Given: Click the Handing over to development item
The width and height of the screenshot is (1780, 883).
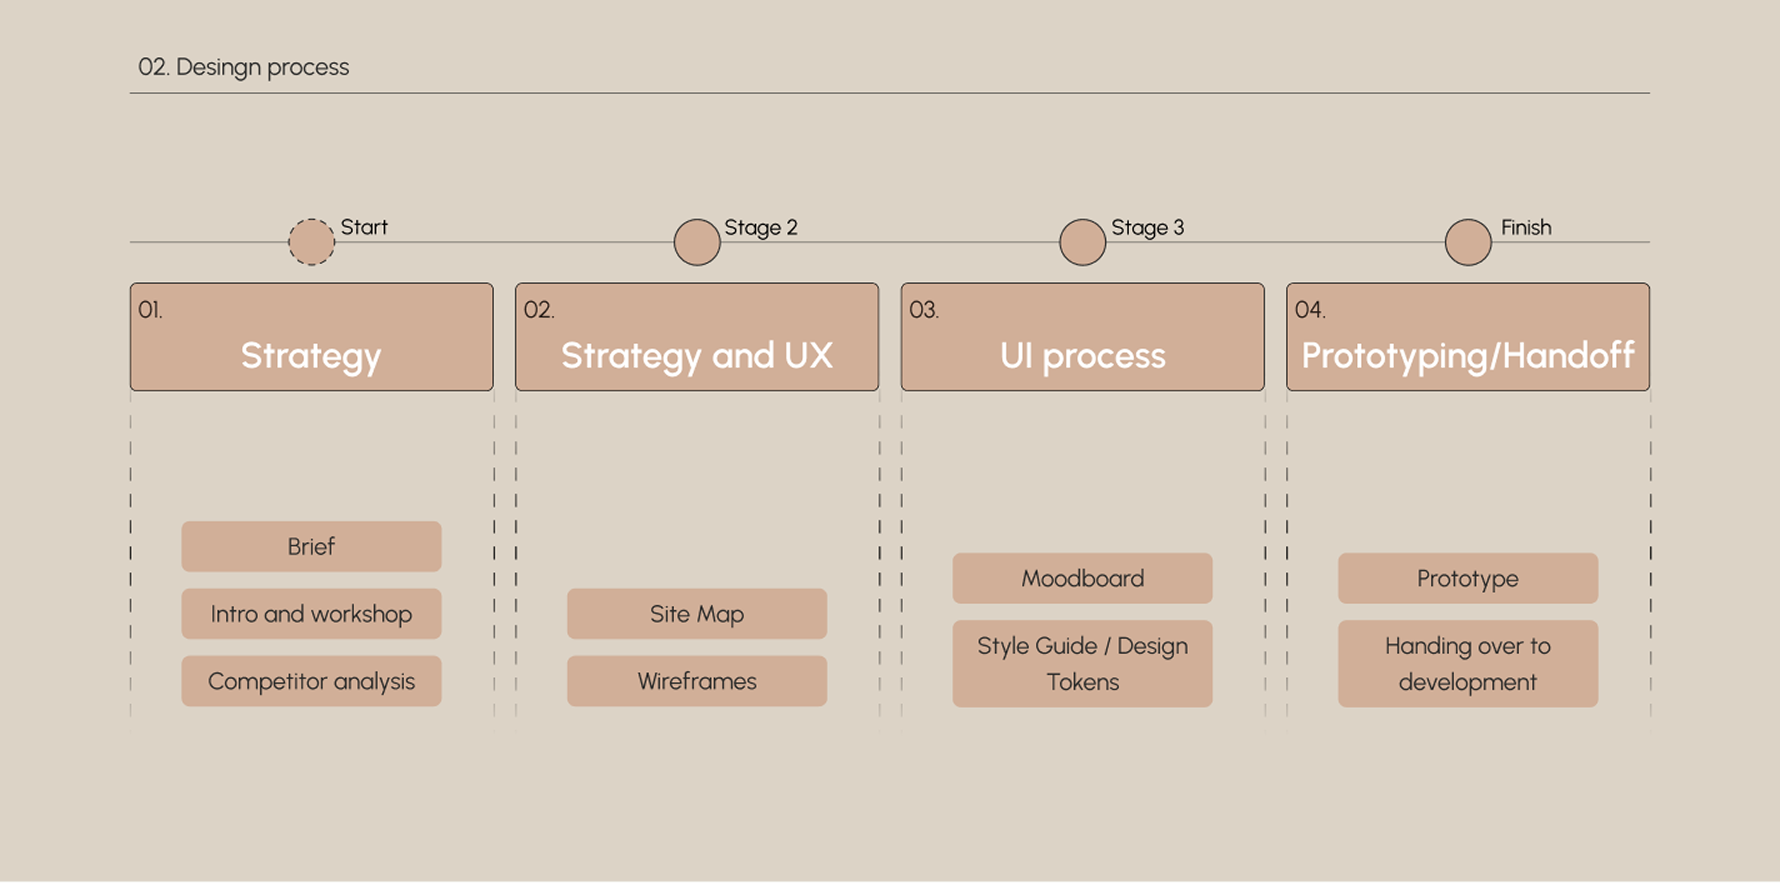Looking at the screenshot, I should click(x=1468, y=664).
